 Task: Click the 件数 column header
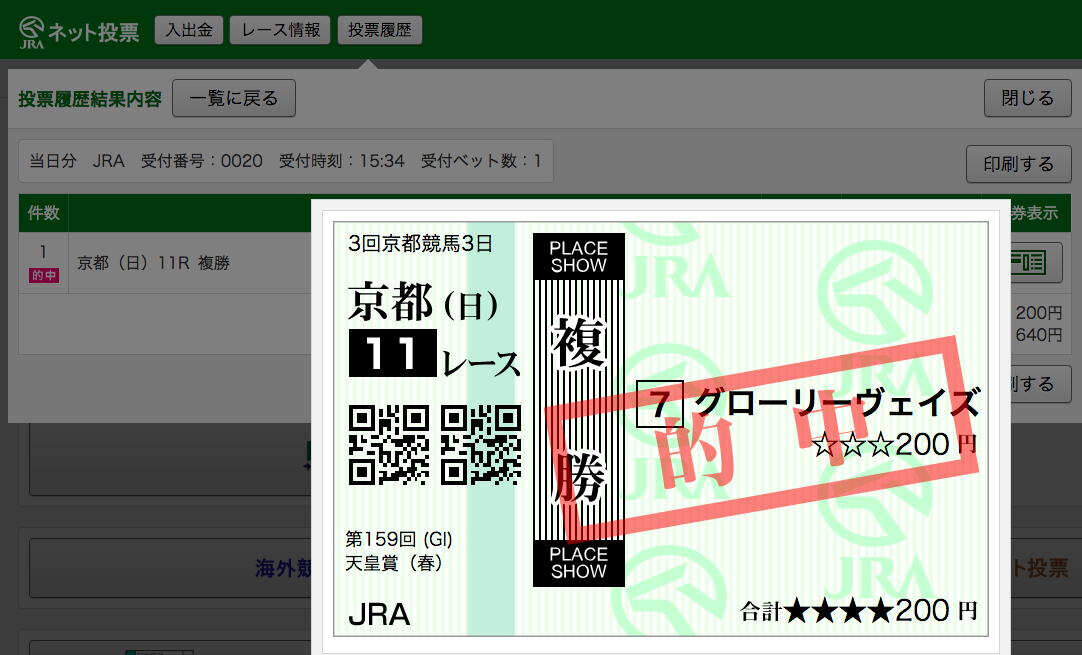[x=43, y=213]
